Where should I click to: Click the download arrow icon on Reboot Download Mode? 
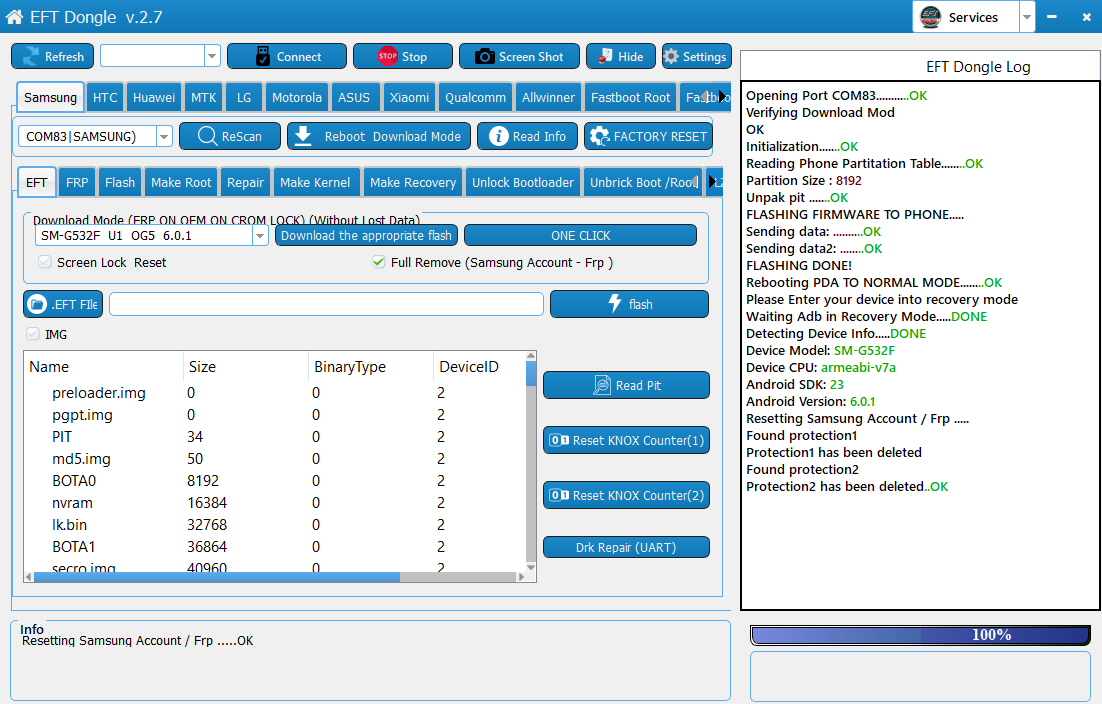pyautogui.click(x=303, y=136)
